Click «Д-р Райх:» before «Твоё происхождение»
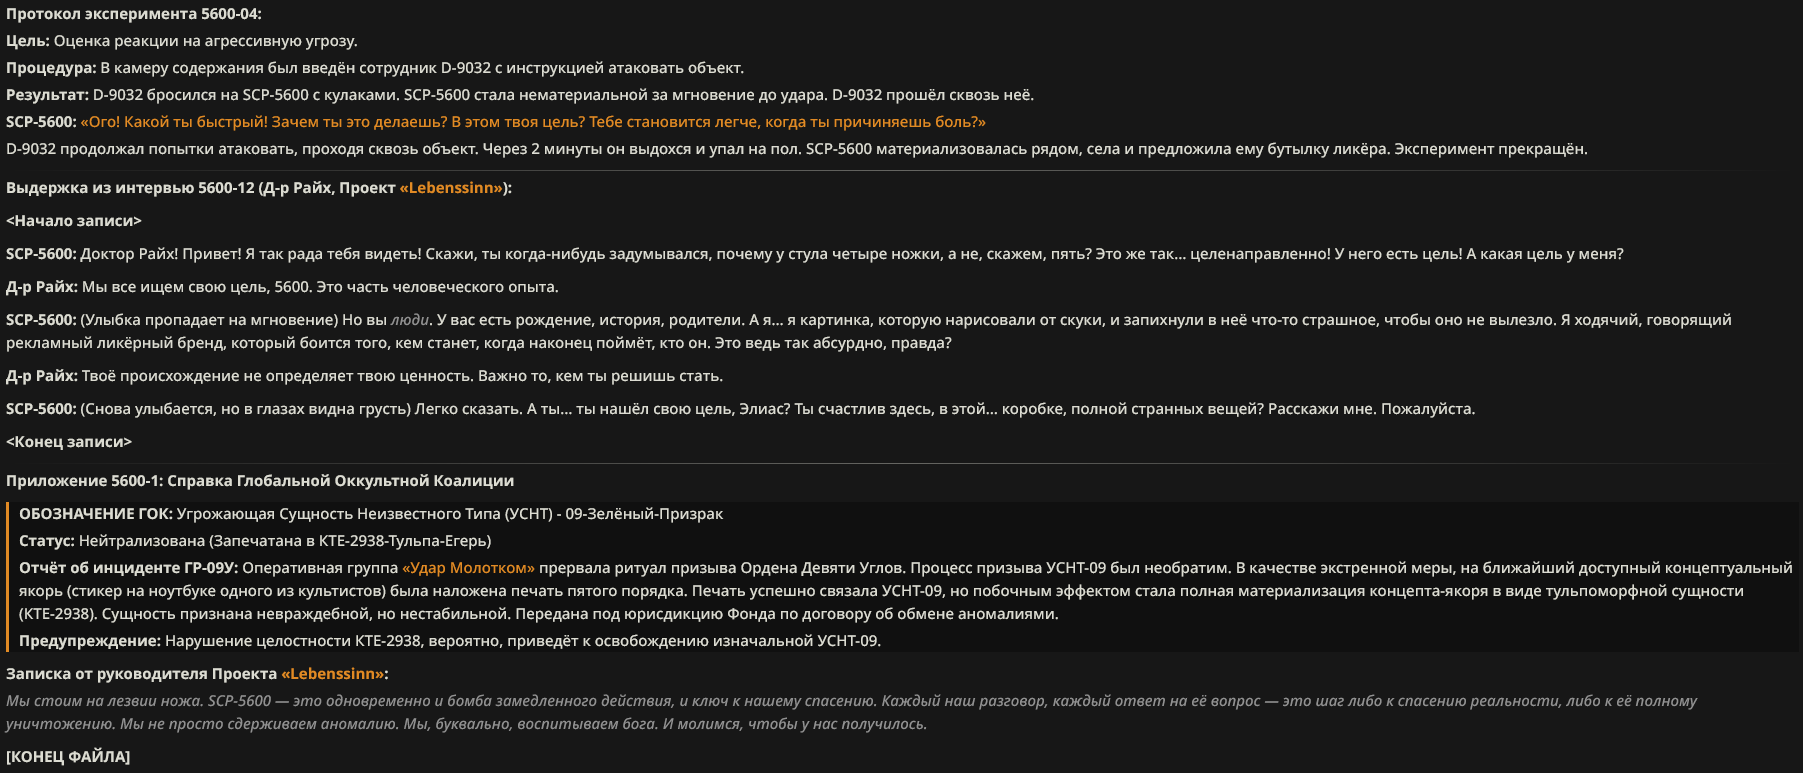Screen dimensions: 1803x773 point(42,376)
